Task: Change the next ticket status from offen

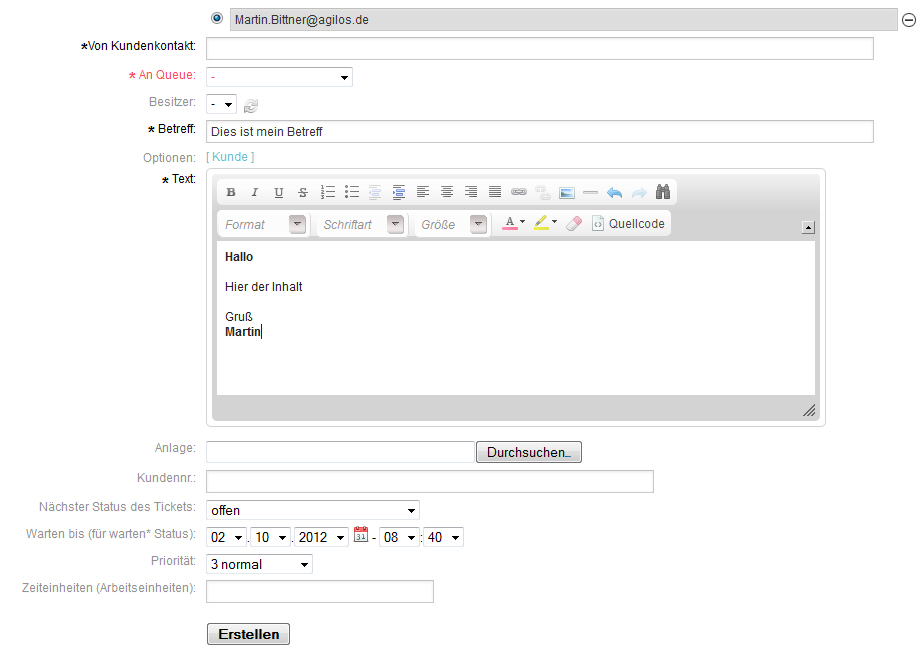Action: [313, 510]
